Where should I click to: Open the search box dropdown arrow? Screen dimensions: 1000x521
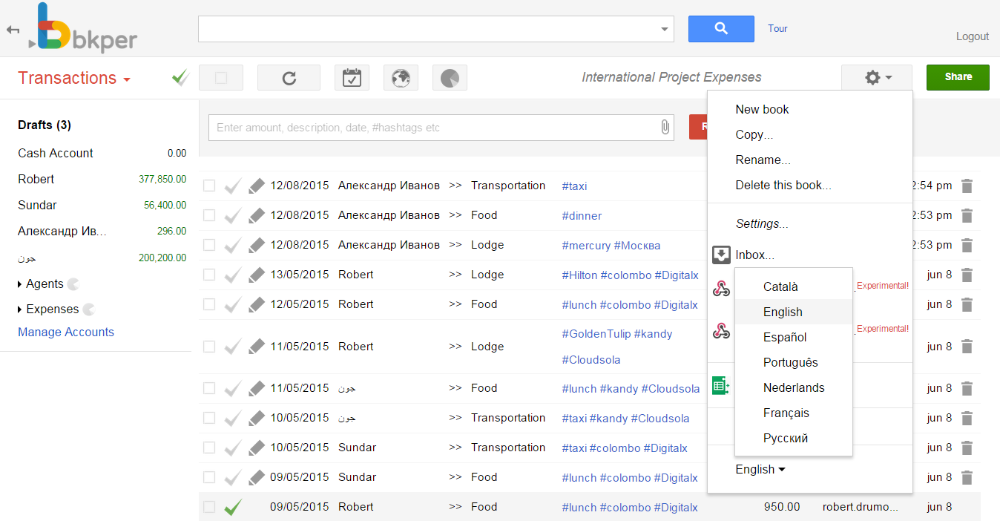[x=664, y=29]
